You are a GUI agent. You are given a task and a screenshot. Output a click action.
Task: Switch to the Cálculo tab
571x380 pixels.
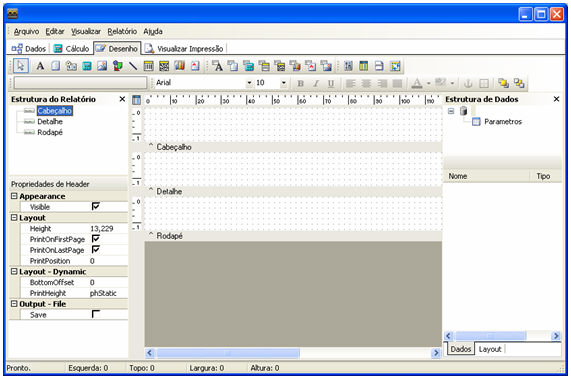[x=71, y=48]
